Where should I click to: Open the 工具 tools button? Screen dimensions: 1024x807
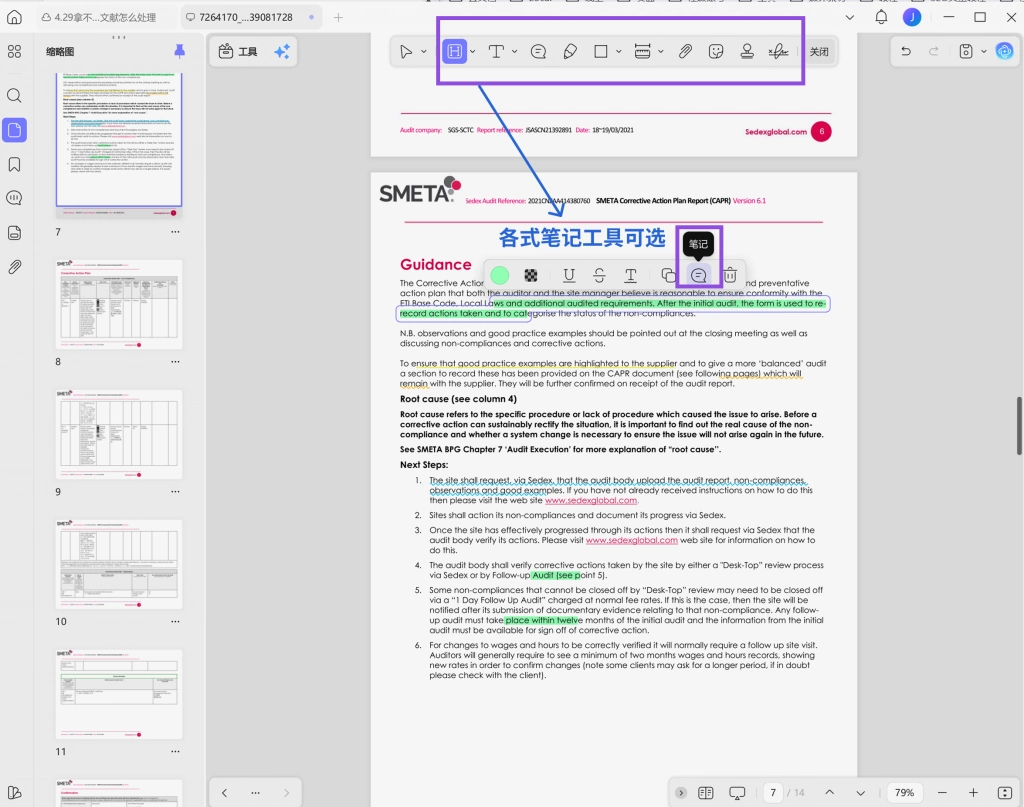coord(238,52)
